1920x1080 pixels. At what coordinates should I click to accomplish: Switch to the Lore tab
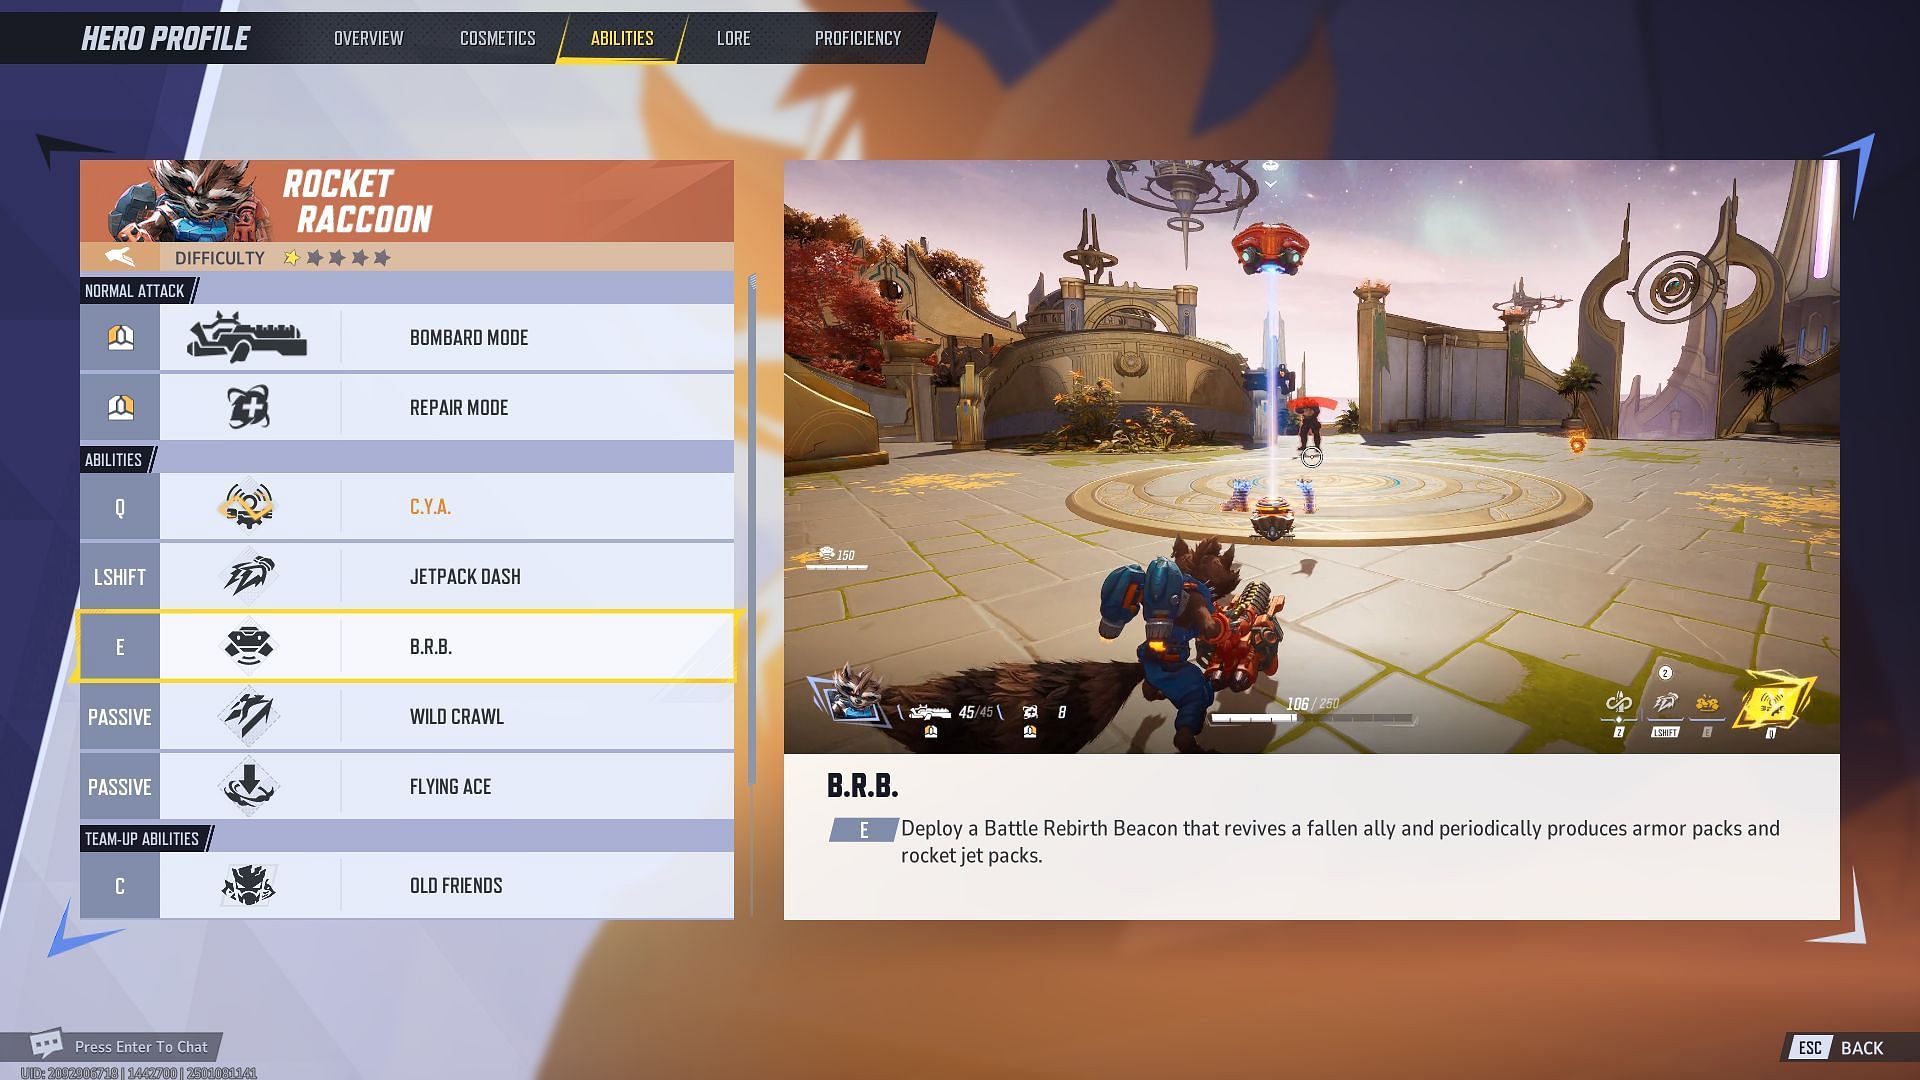pyautogui.click(x=733, y=37)
